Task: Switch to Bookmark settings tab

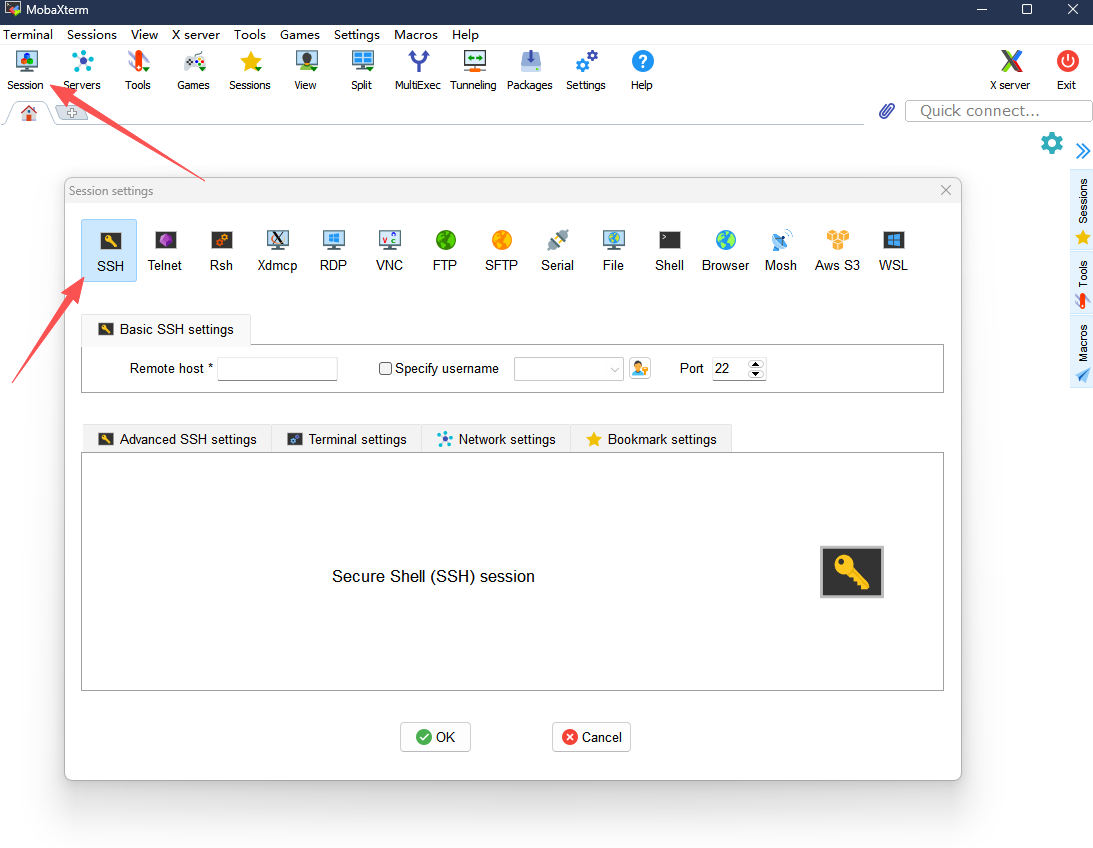Action: point(652,439)
